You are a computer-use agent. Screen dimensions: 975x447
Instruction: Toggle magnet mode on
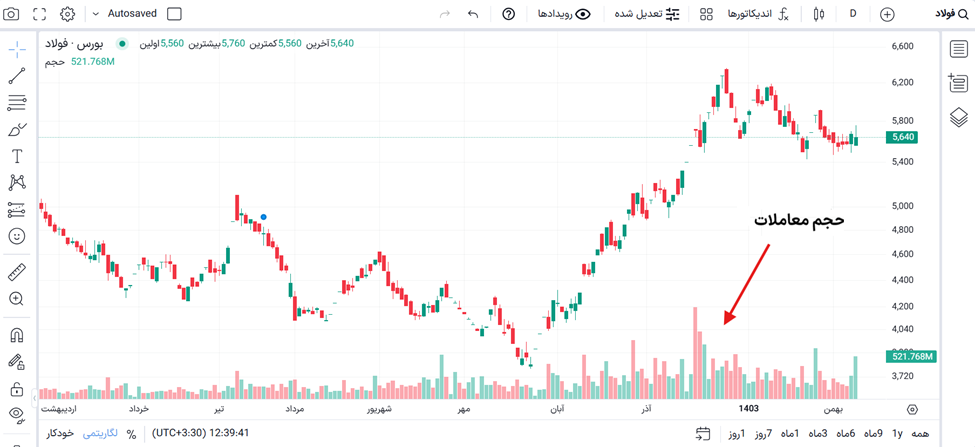pyautogui.click(x=17, y=335)
